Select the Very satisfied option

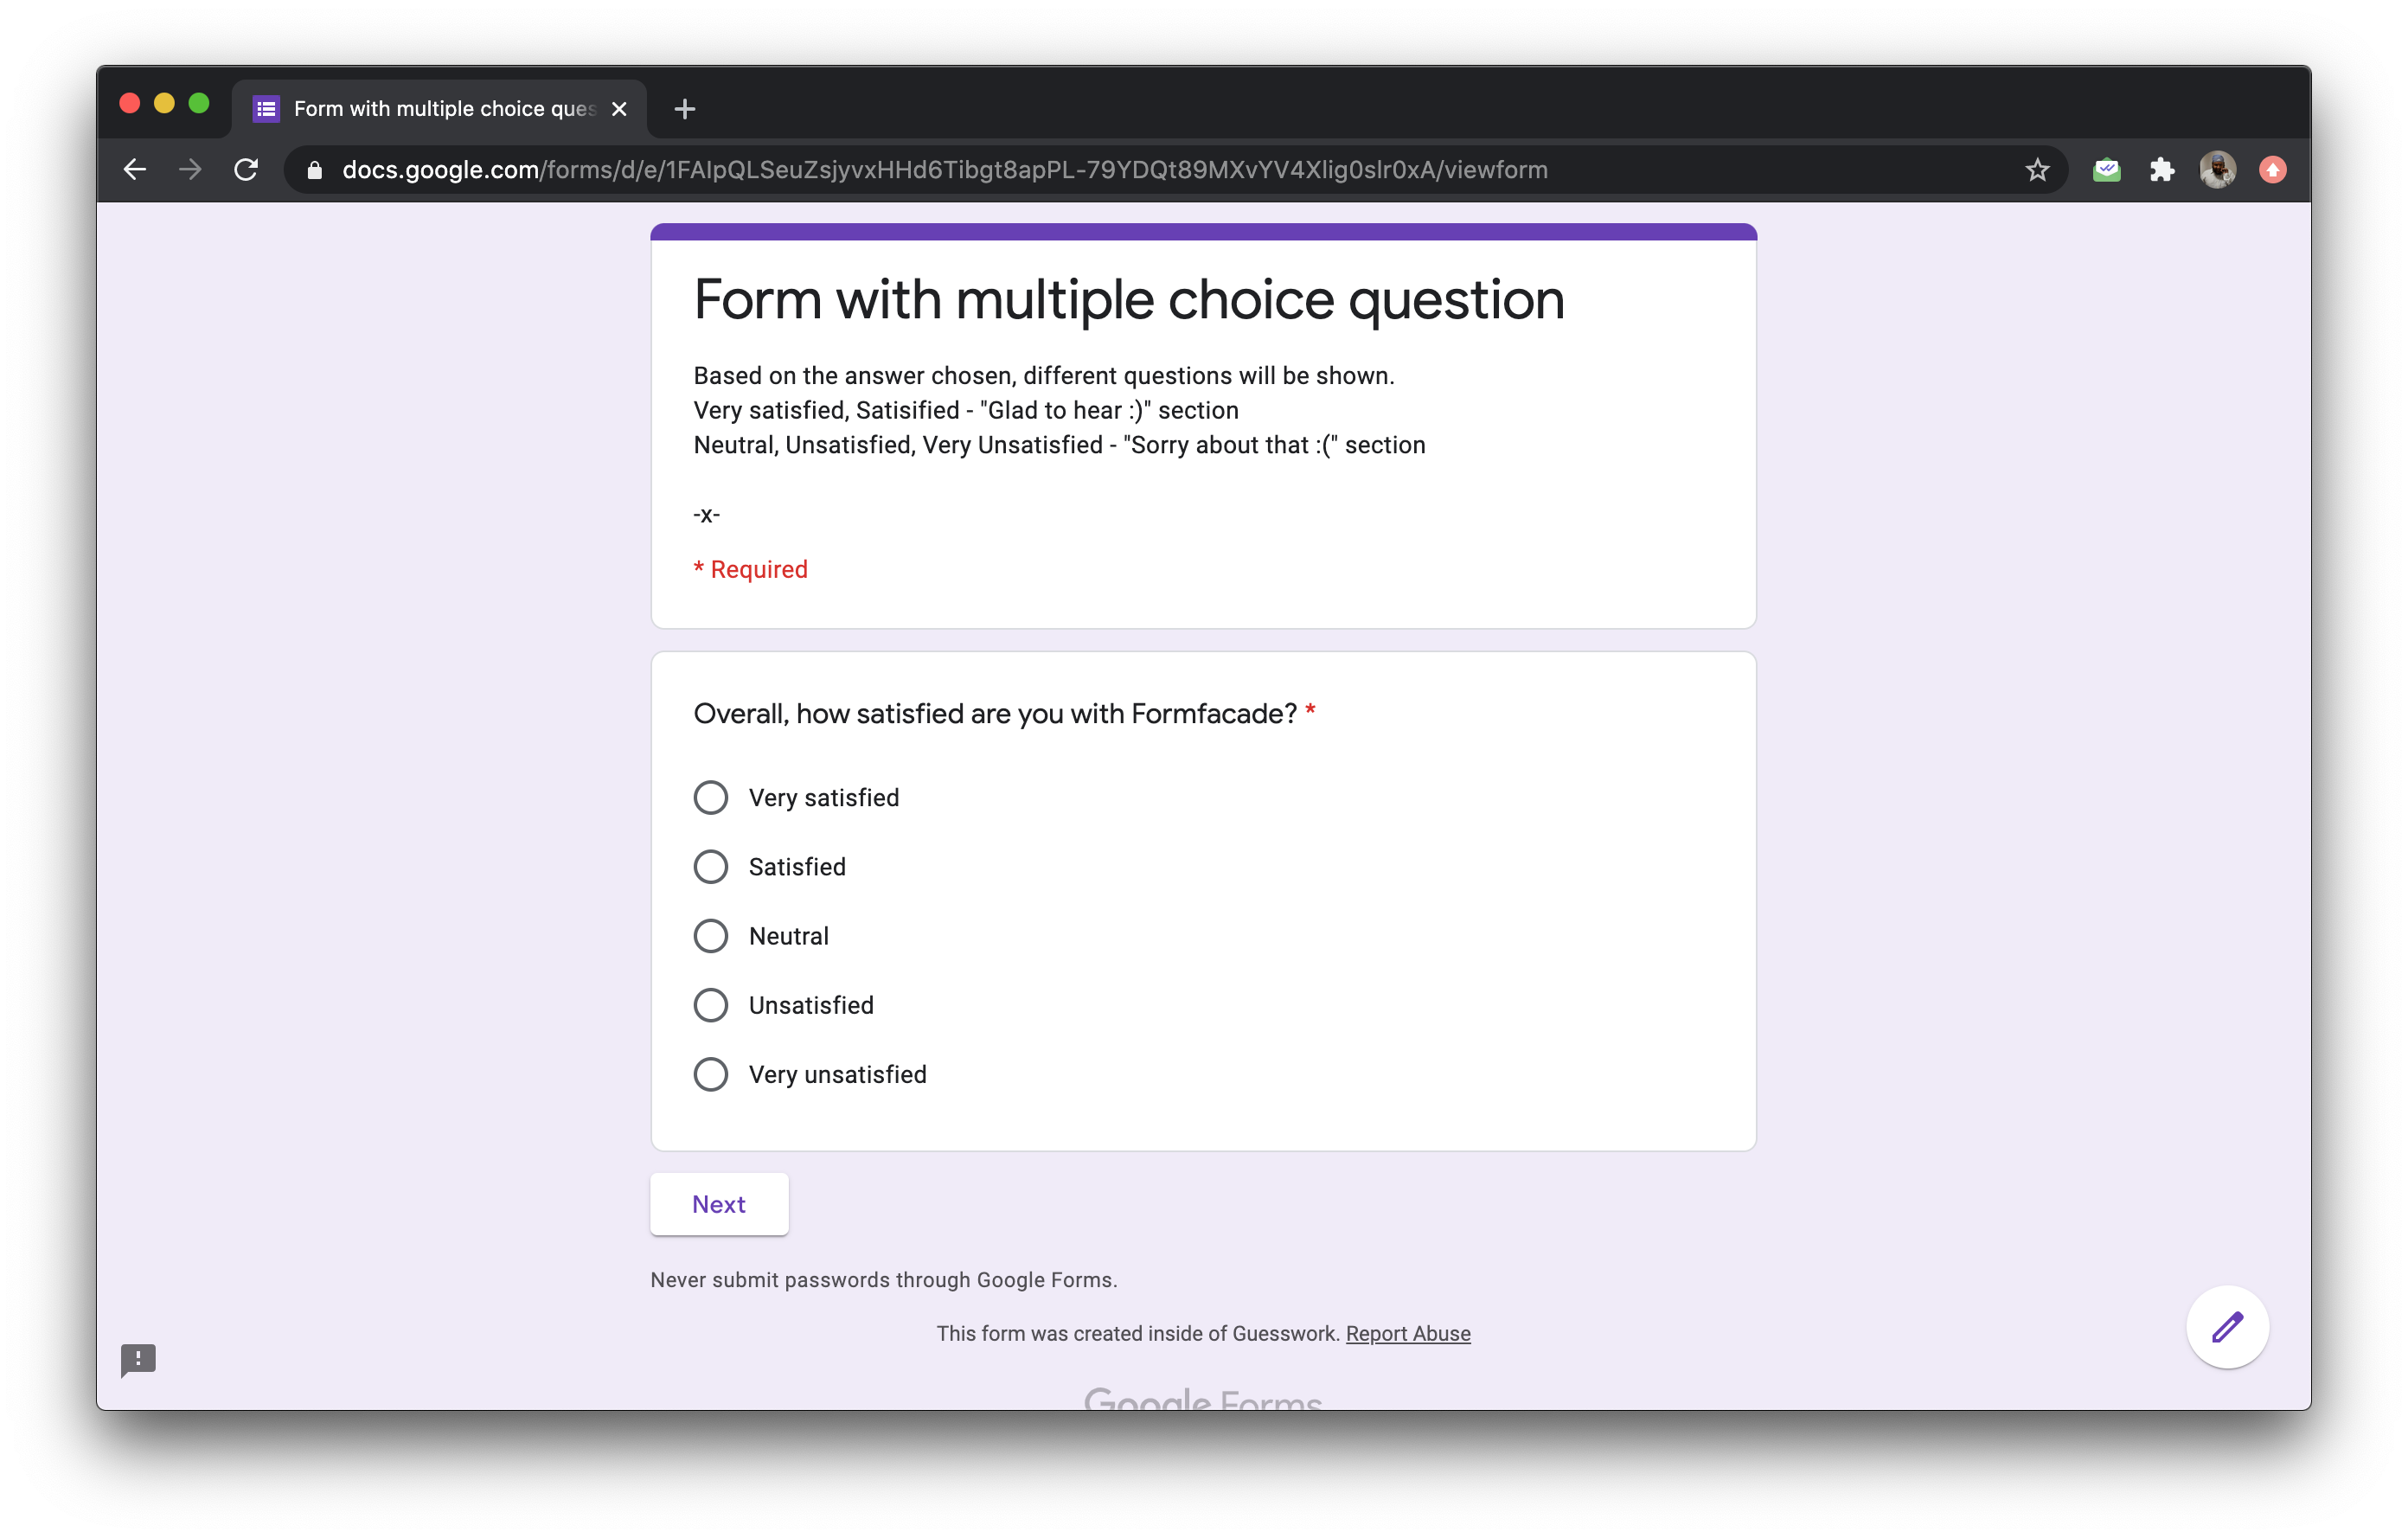(x=711, y=798)
